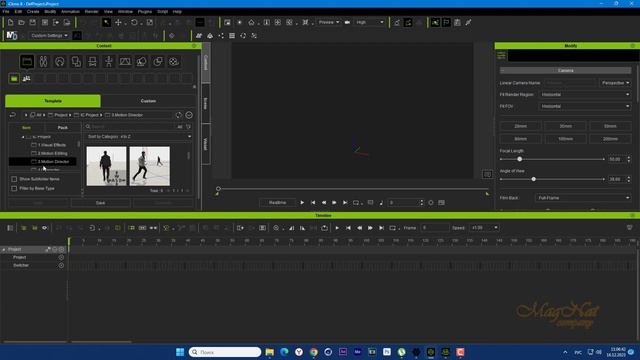Click the back arrow in content path bar
The width and height of the screenshot is (640, 360).
(13, 115)
